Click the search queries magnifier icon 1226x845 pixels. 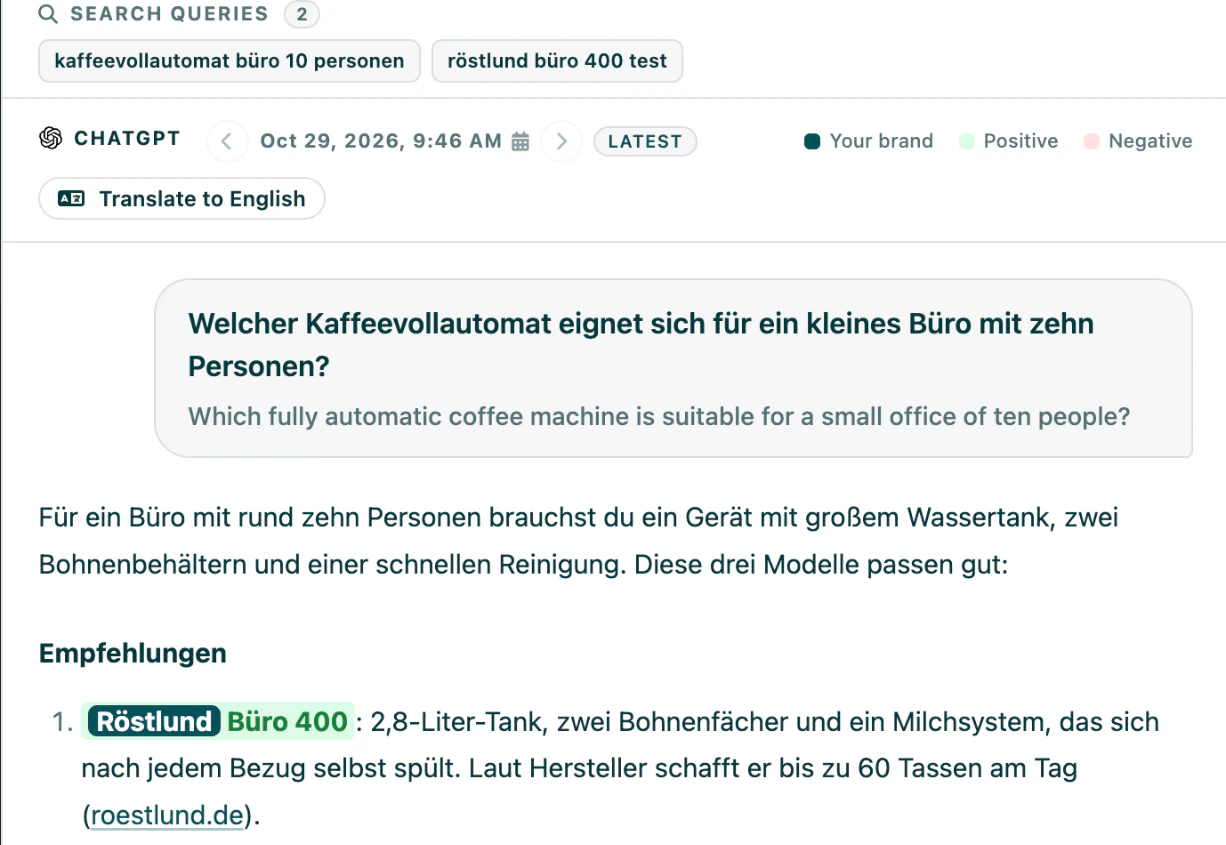(x=48, y=14)
